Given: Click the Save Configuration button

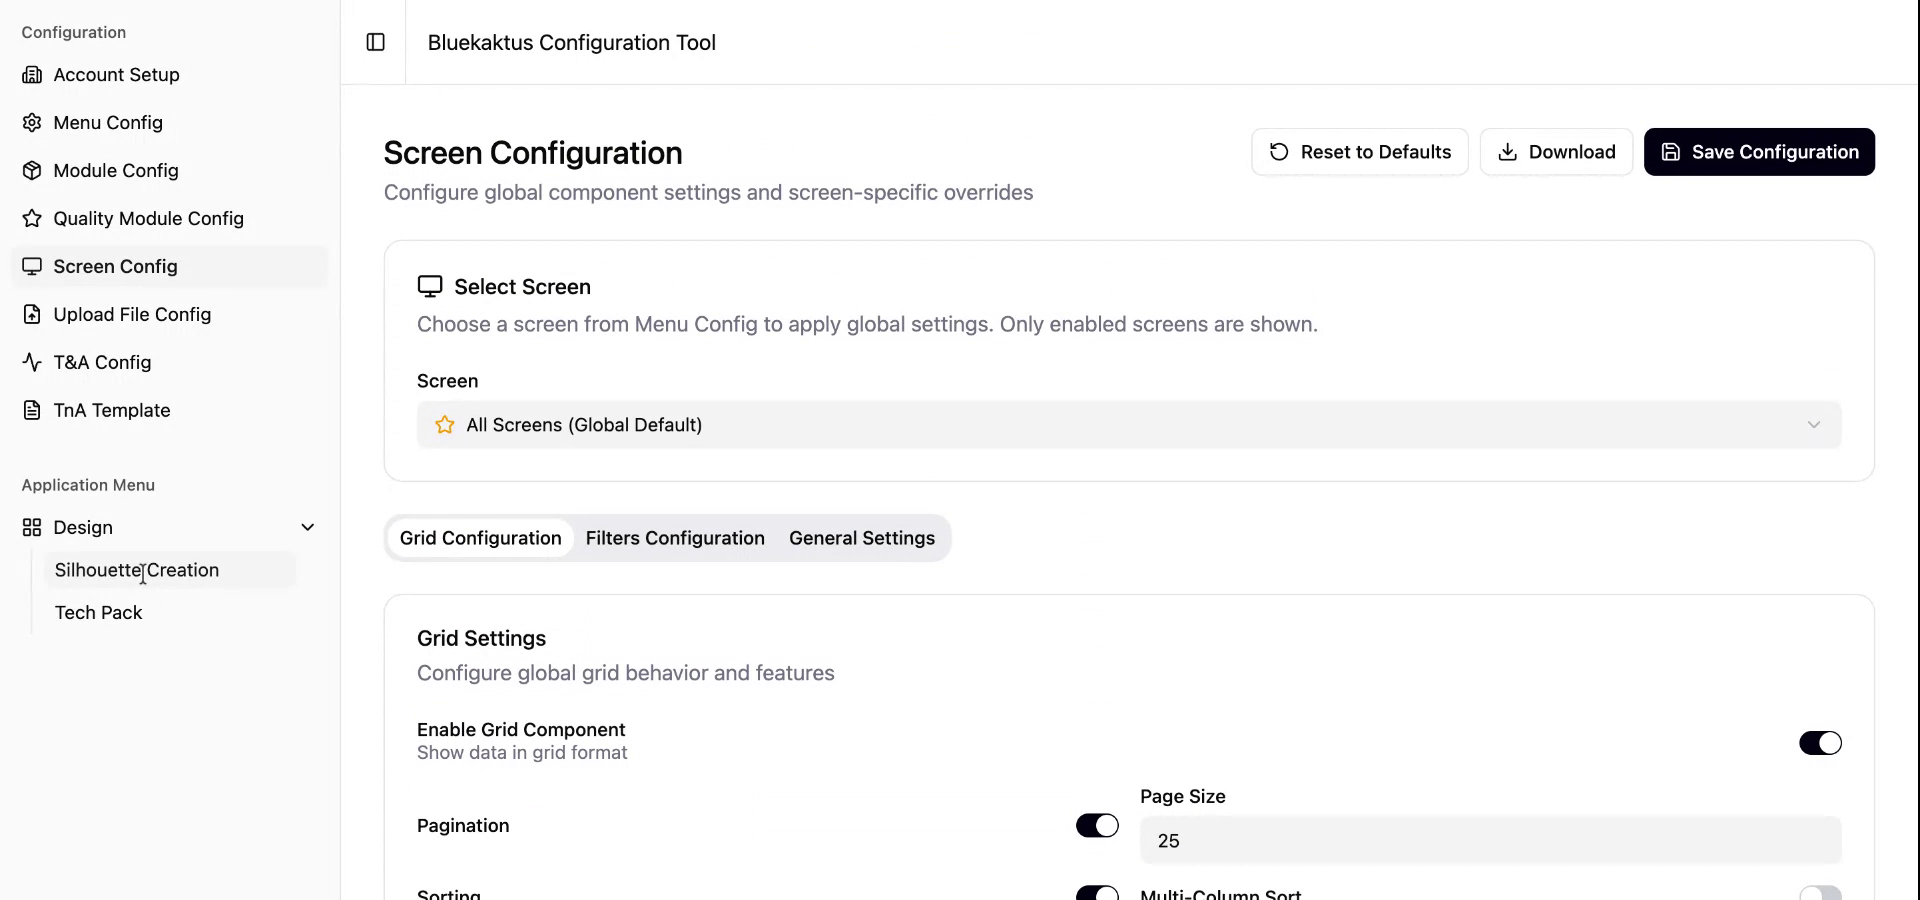Looking at the screenshot, I should click(x=1758, y=152).
